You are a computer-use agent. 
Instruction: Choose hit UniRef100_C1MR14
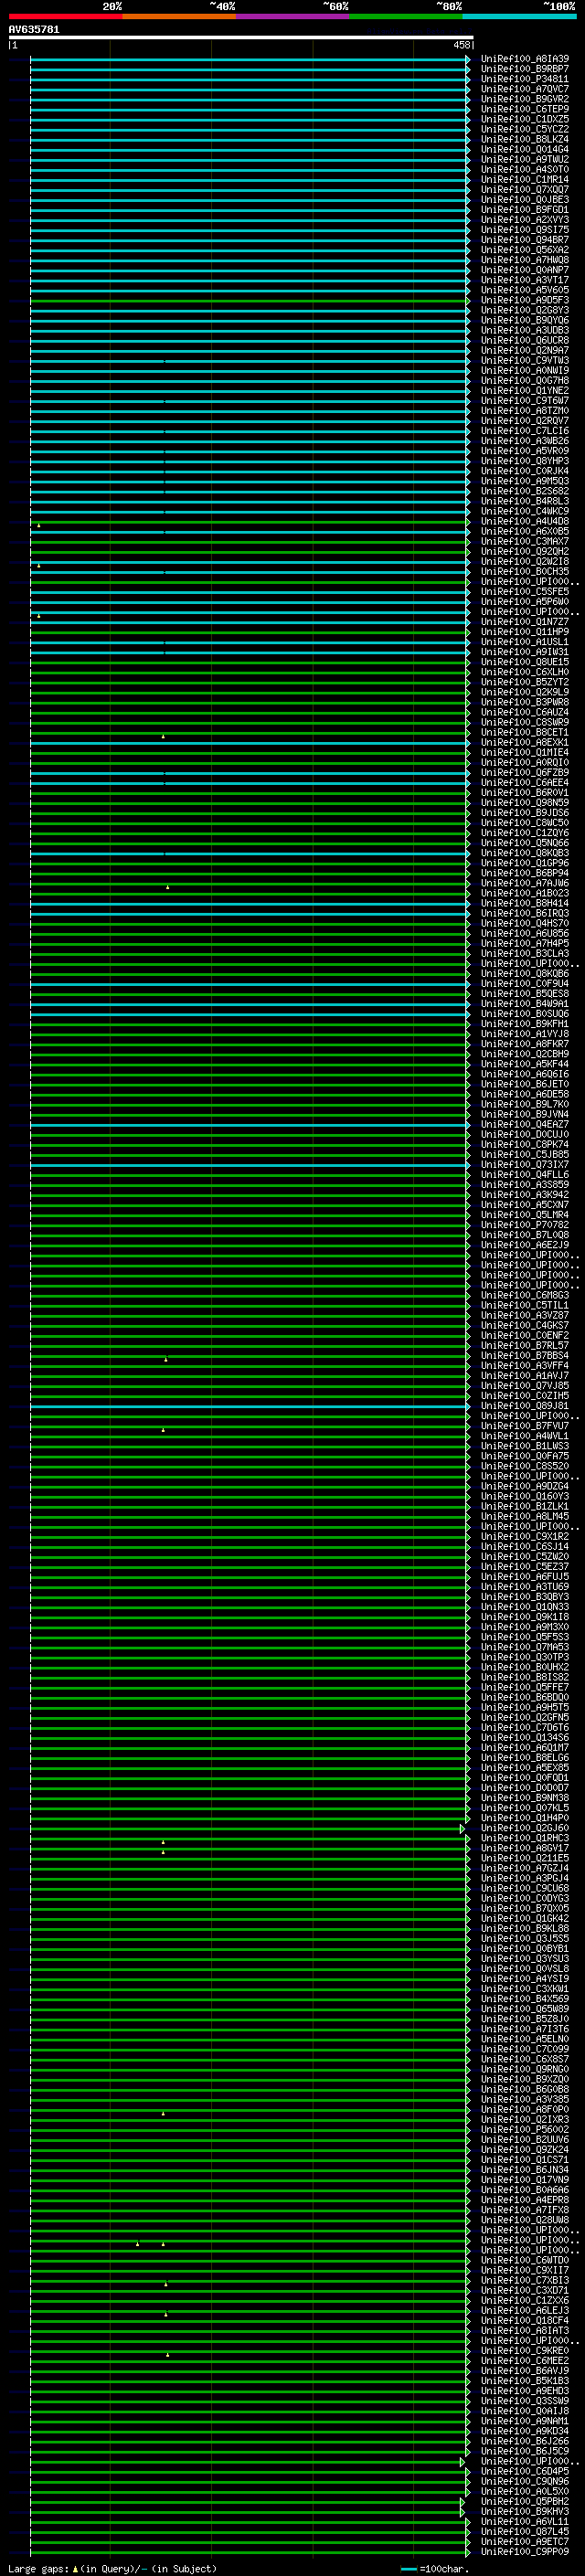(x=524, y=179)
